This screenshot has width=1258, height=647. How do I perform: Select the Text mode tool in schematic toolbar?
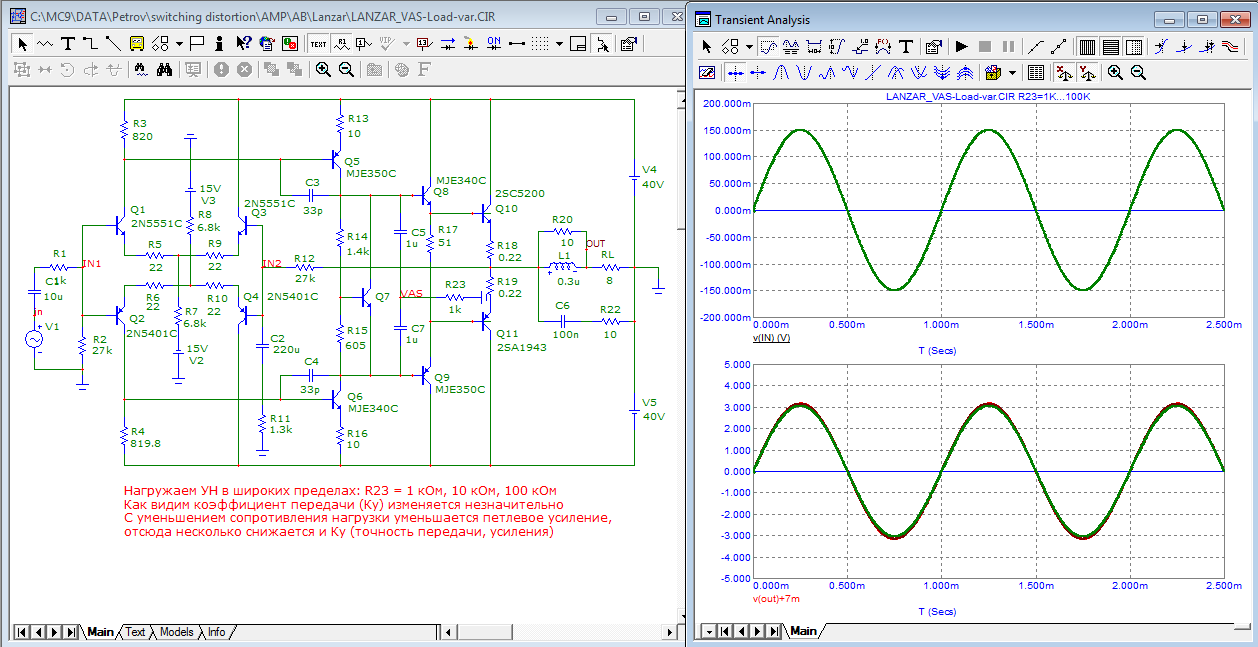[68, 44]
